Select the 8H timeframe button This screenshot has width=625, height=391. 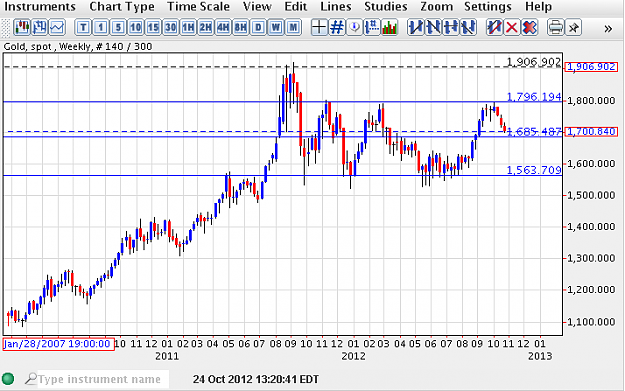point(241,28)
